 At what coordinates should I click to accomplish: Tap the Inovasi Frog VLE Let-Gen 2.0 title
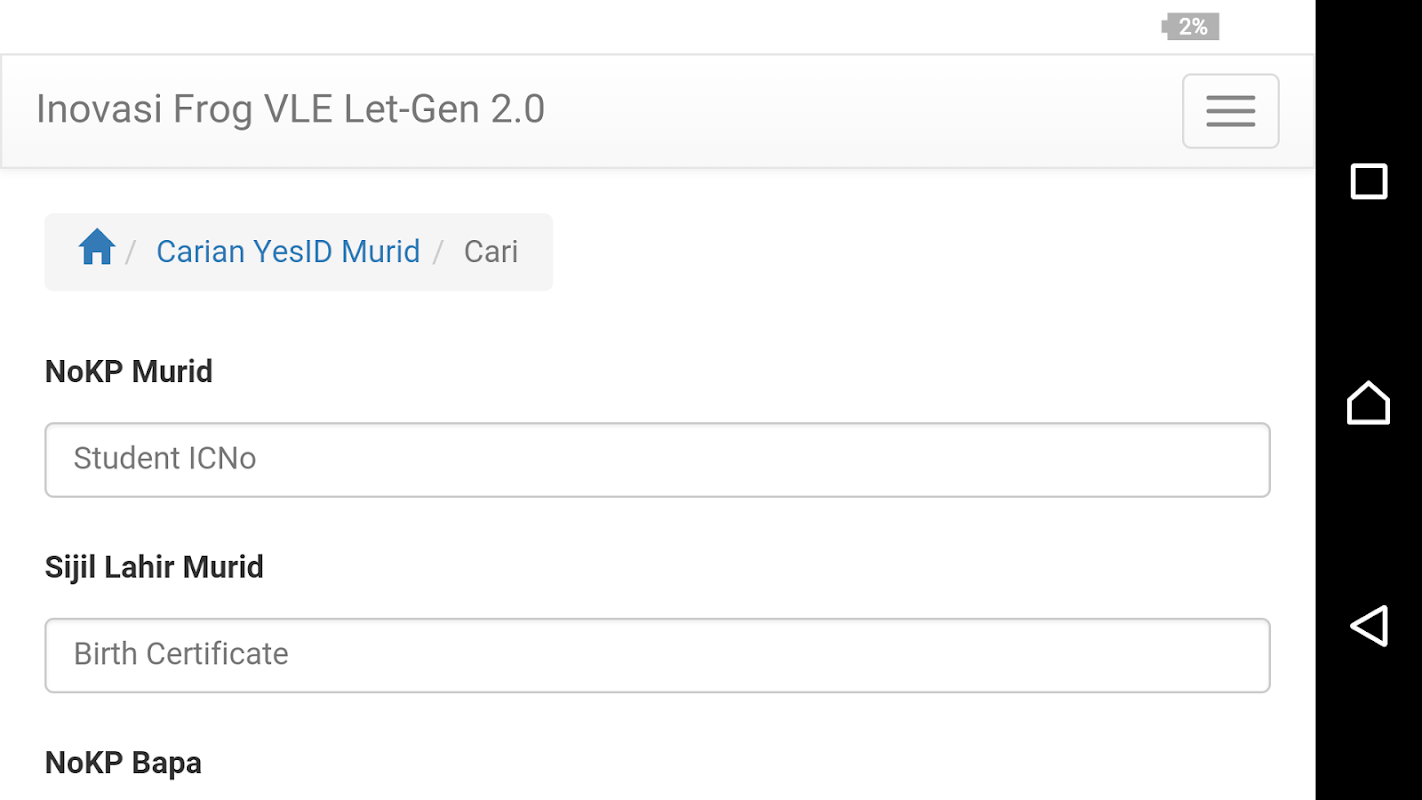coord(290,109)
